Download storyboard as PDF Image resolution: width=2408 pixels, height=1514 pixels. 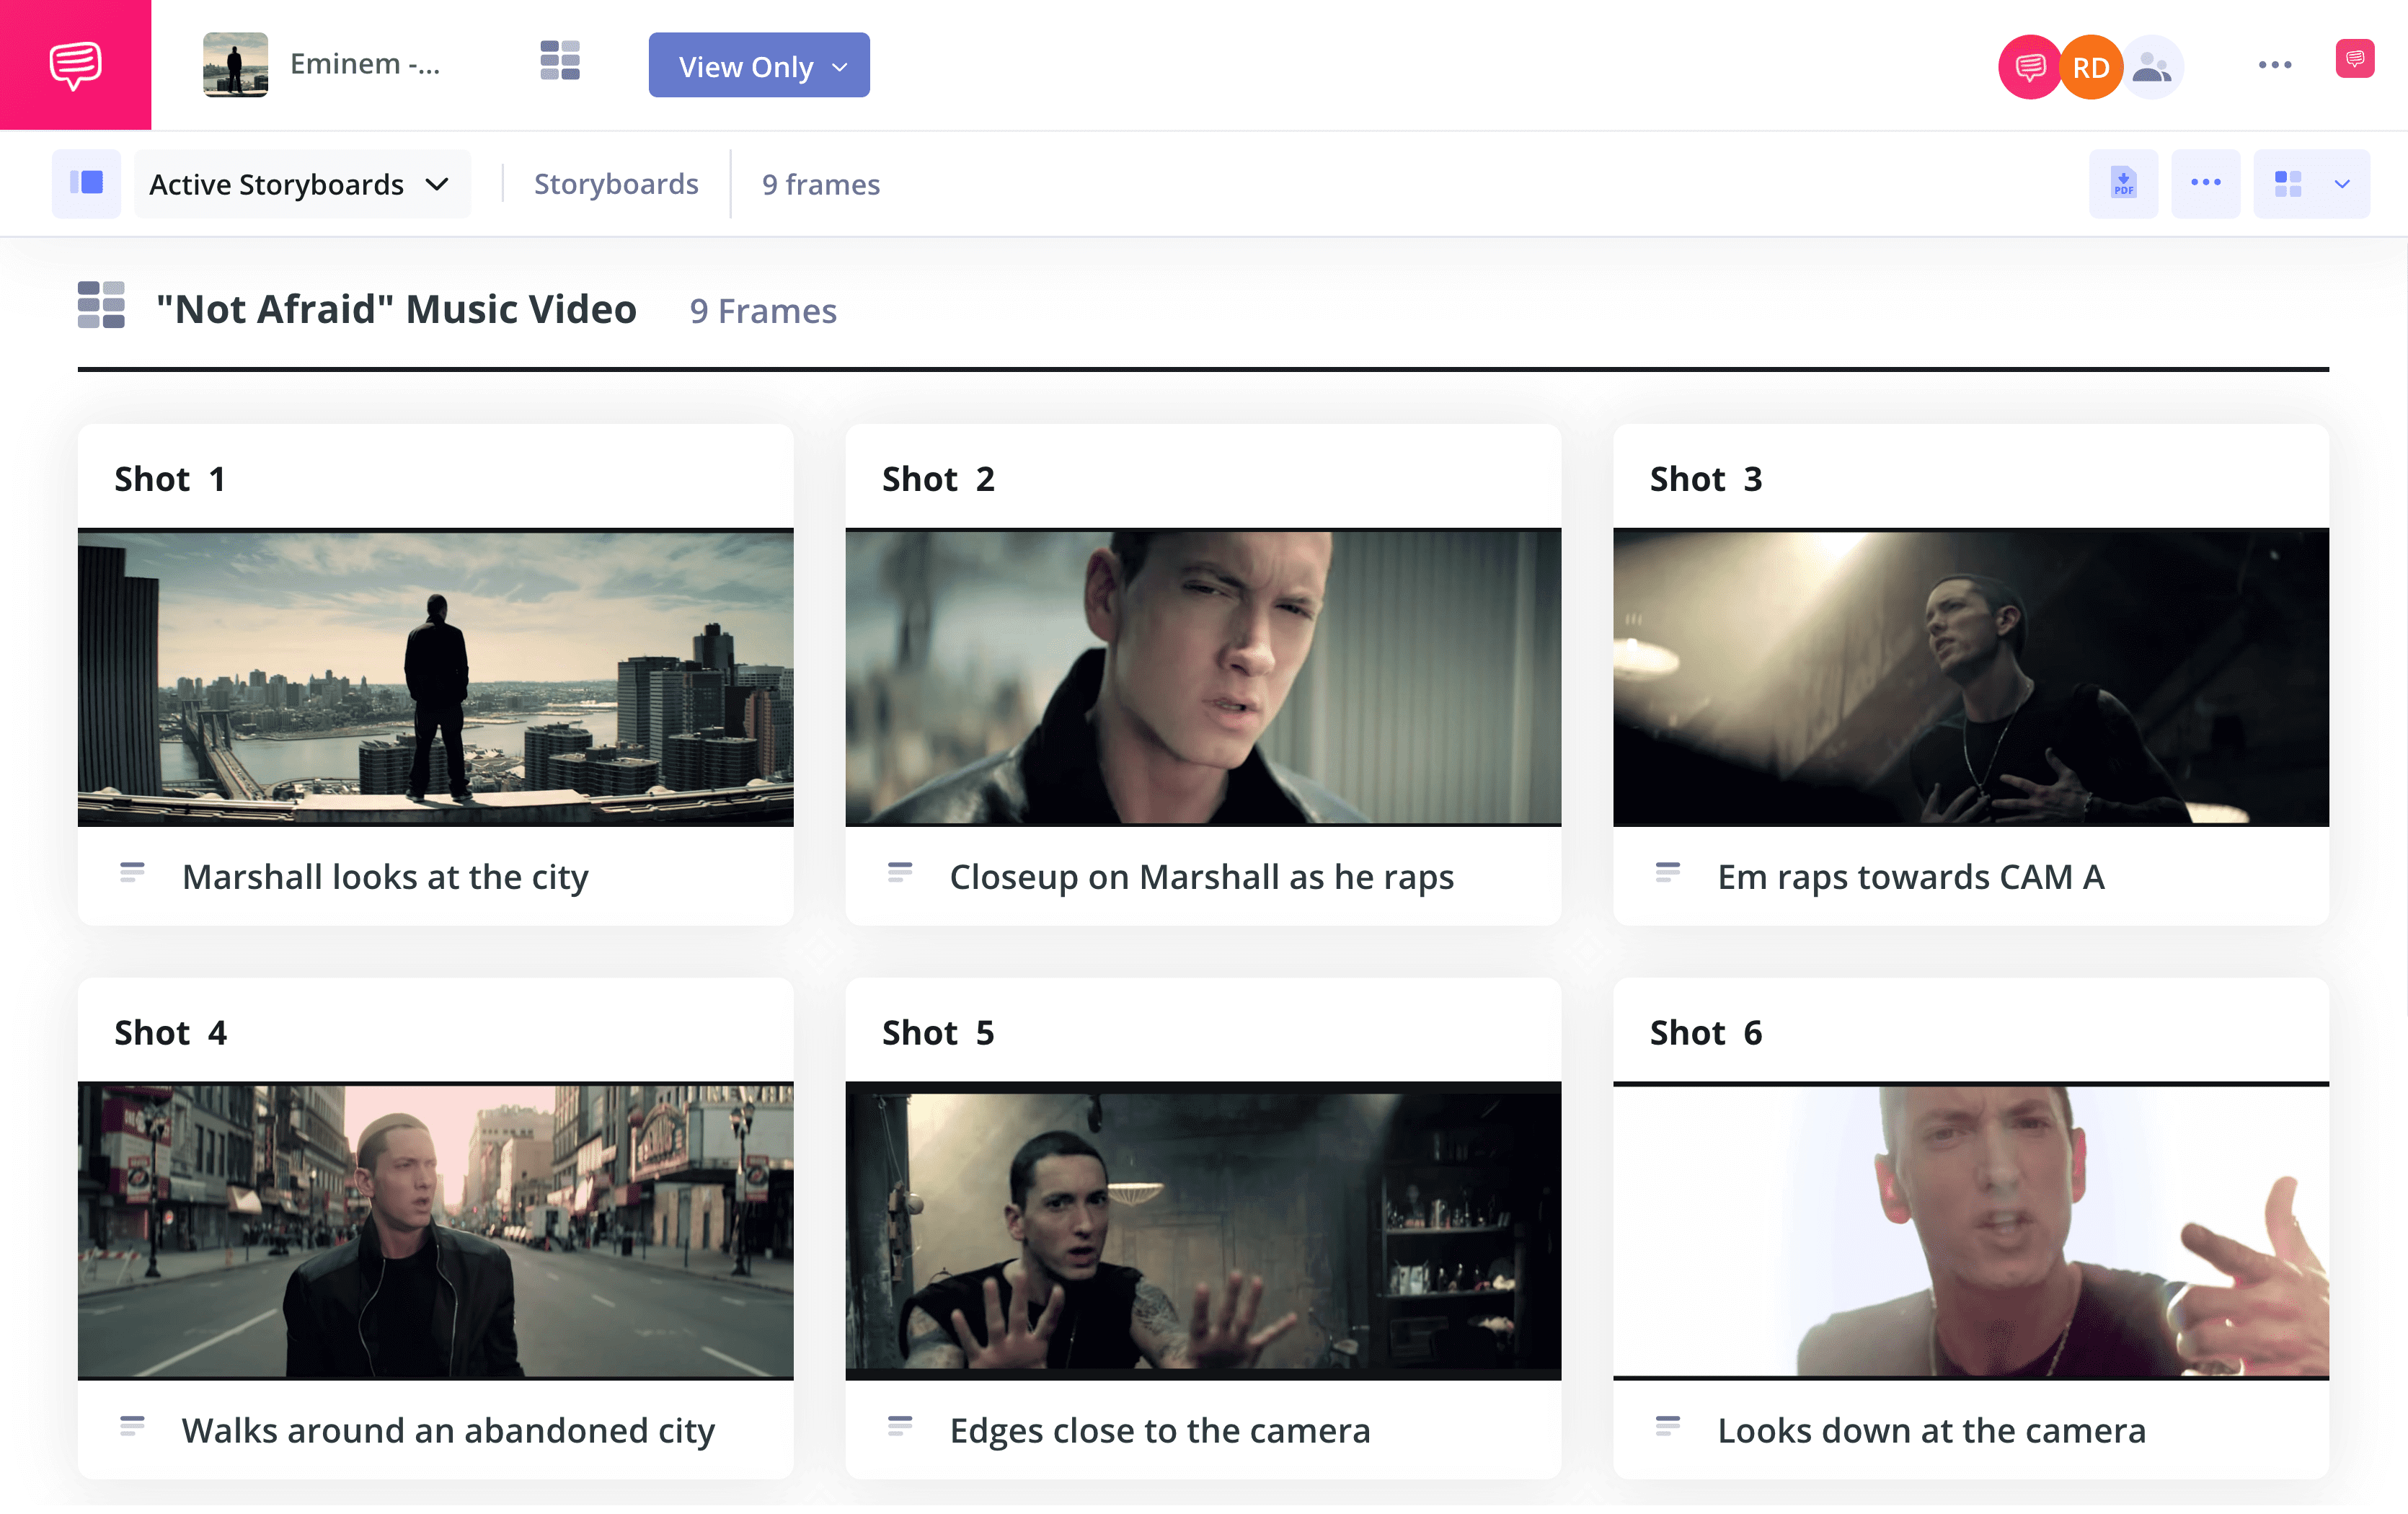click(x=2123, y=184)
